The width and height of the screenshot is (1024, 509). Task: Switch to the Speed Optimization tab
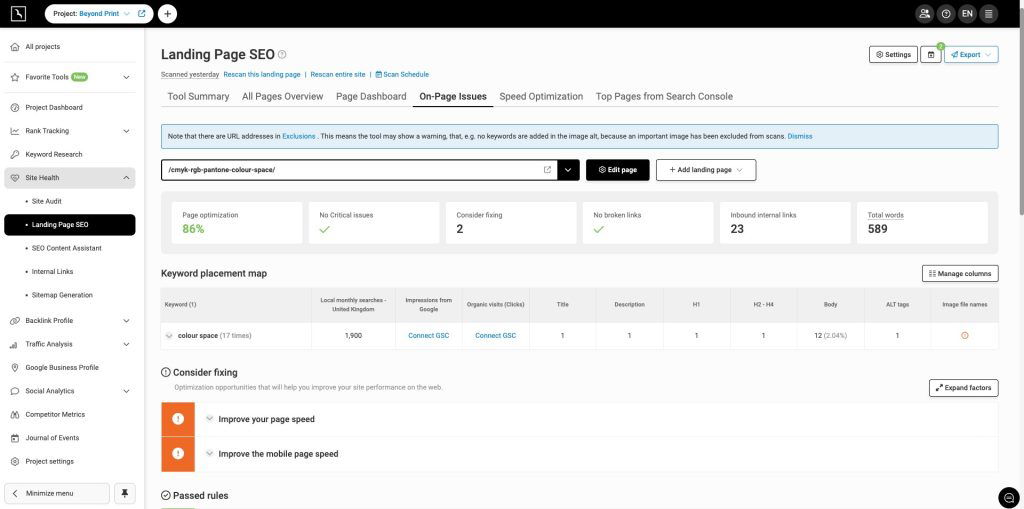coord(541,97)
